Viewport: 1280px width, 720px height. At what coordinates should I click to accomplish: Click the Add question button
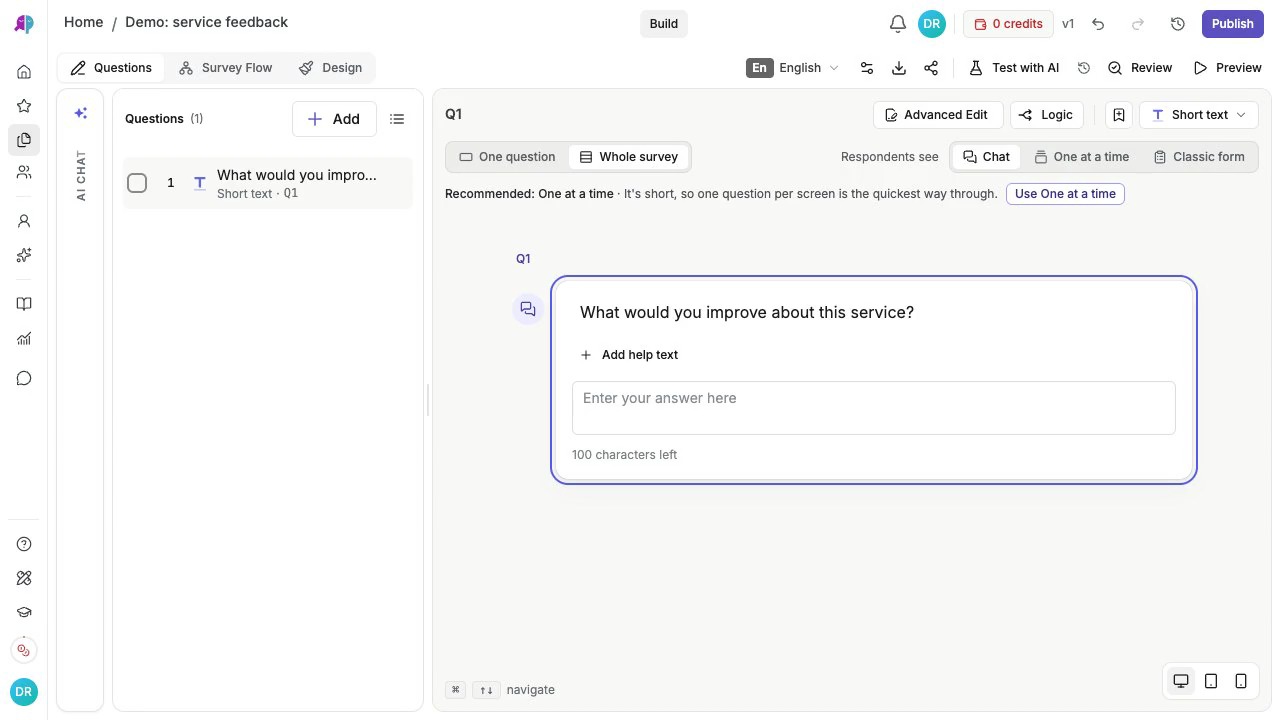(334, 119)
